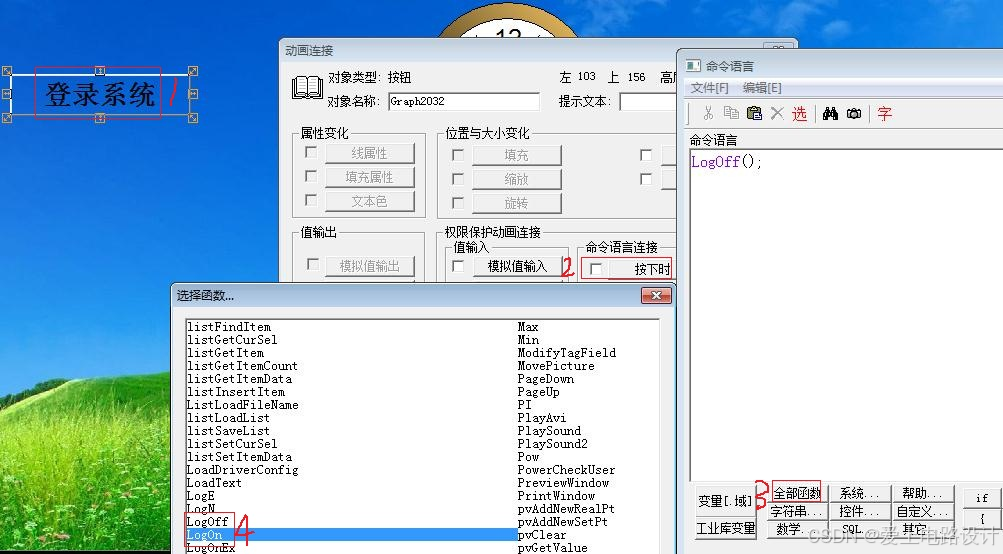Select PlaySound2 in function list
The height and width of the screenshot is (554, 1003).
coord(553,444)
